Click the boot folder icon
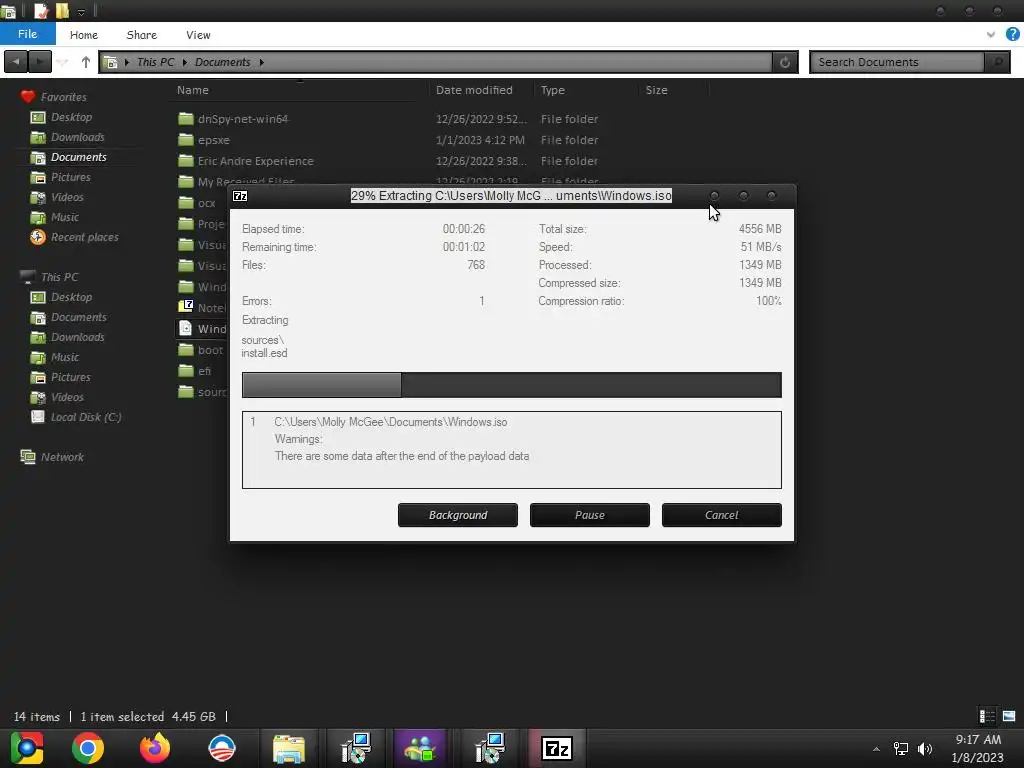The width and height of the screenshot is (1024, 768). click(x=186, y=349)
